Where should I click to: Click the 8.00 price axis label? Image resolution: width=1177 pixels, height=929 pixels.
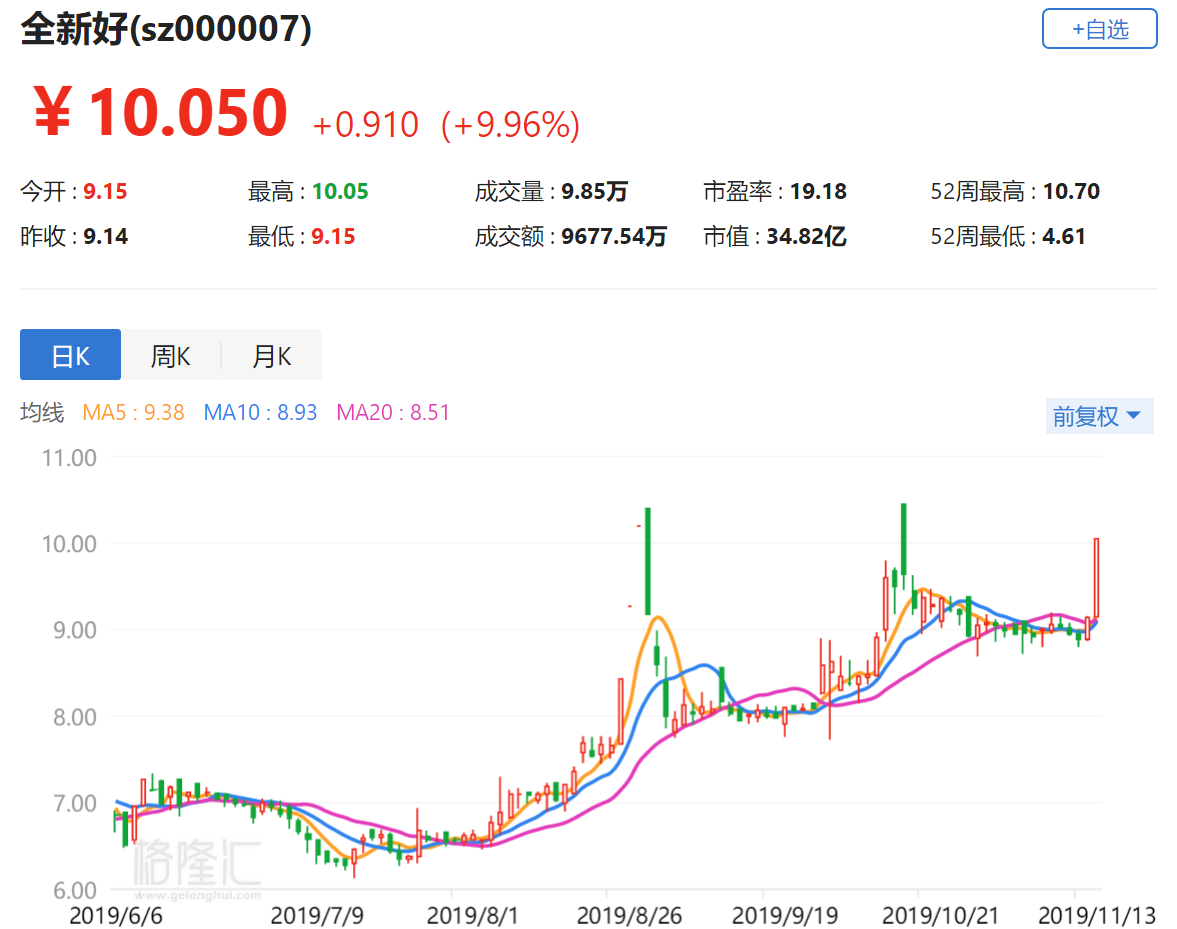(x=74, y=717)
